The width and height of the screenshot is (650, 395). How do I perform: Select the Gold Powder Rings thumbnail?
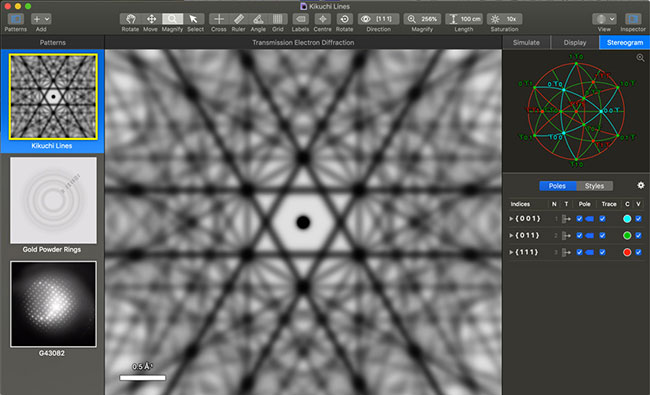[53, 200]
